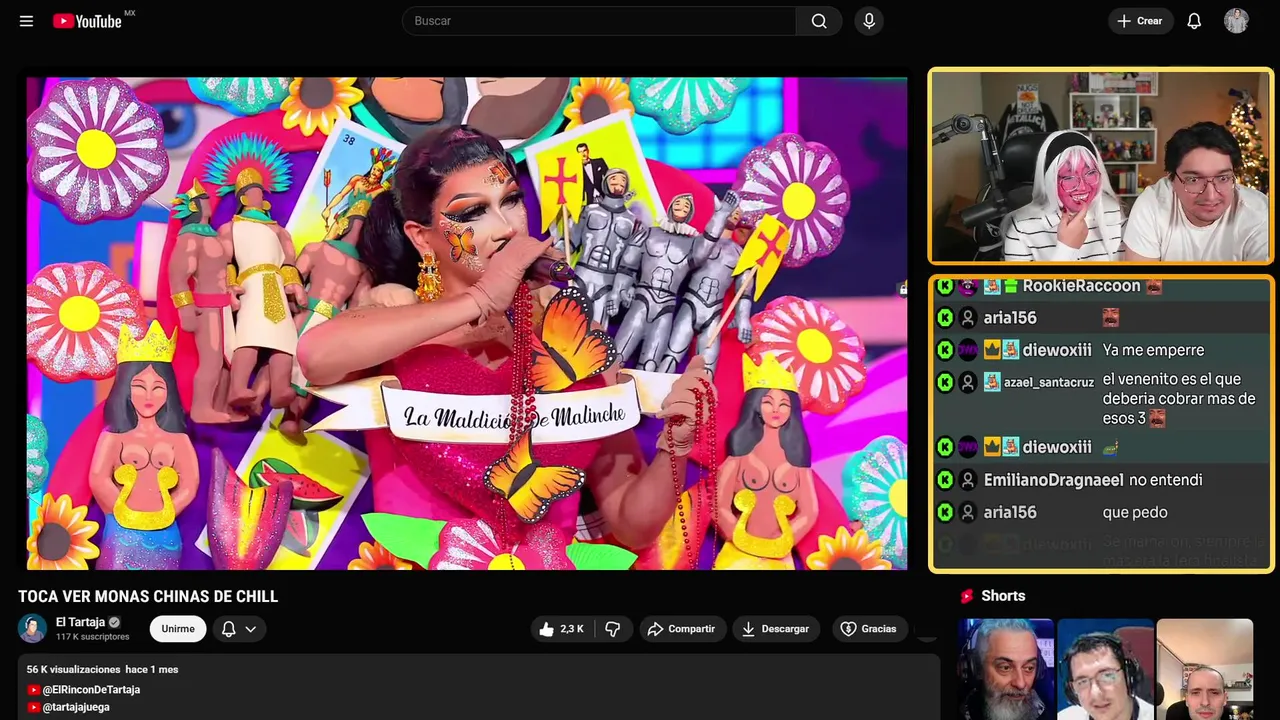Like the video with thumbs up
The height and width of the screenshot is (720, 1280).
[562, 629]
